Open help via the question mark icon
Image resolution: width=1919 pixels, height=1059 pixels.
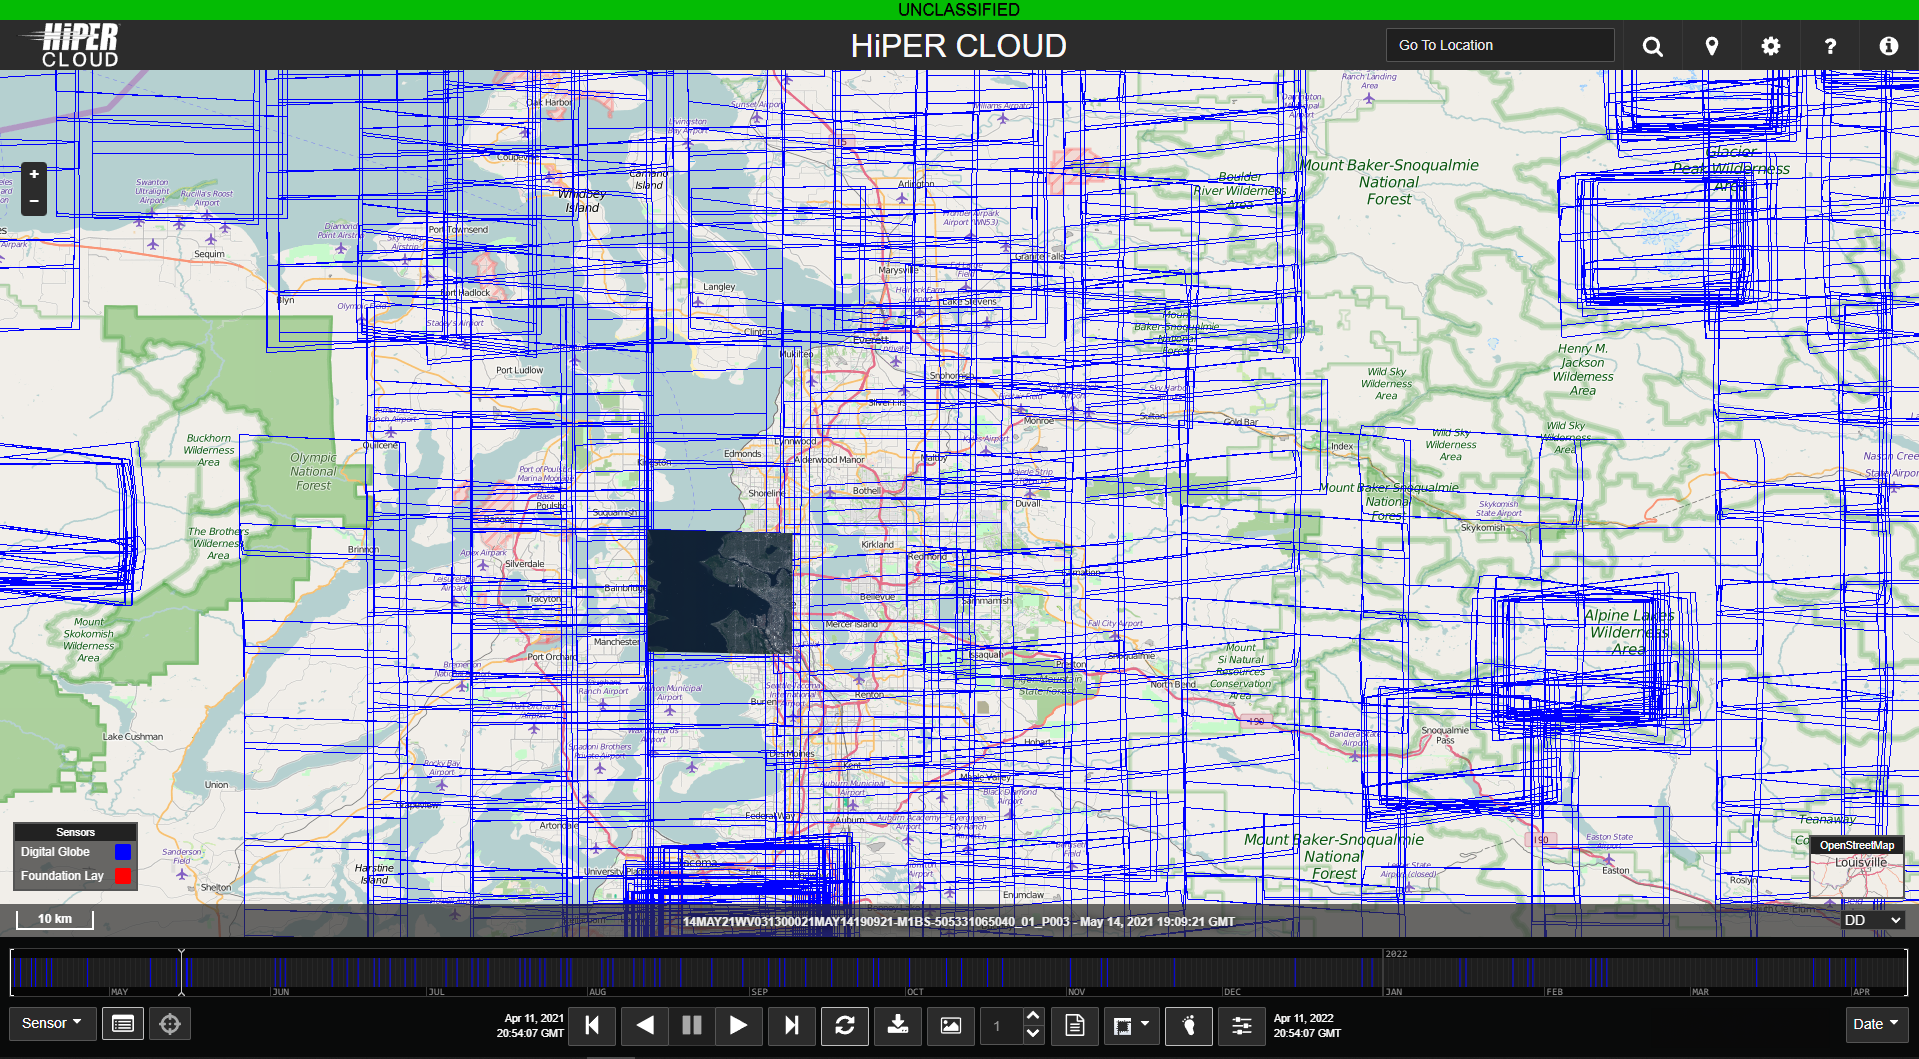(1829, 46)
